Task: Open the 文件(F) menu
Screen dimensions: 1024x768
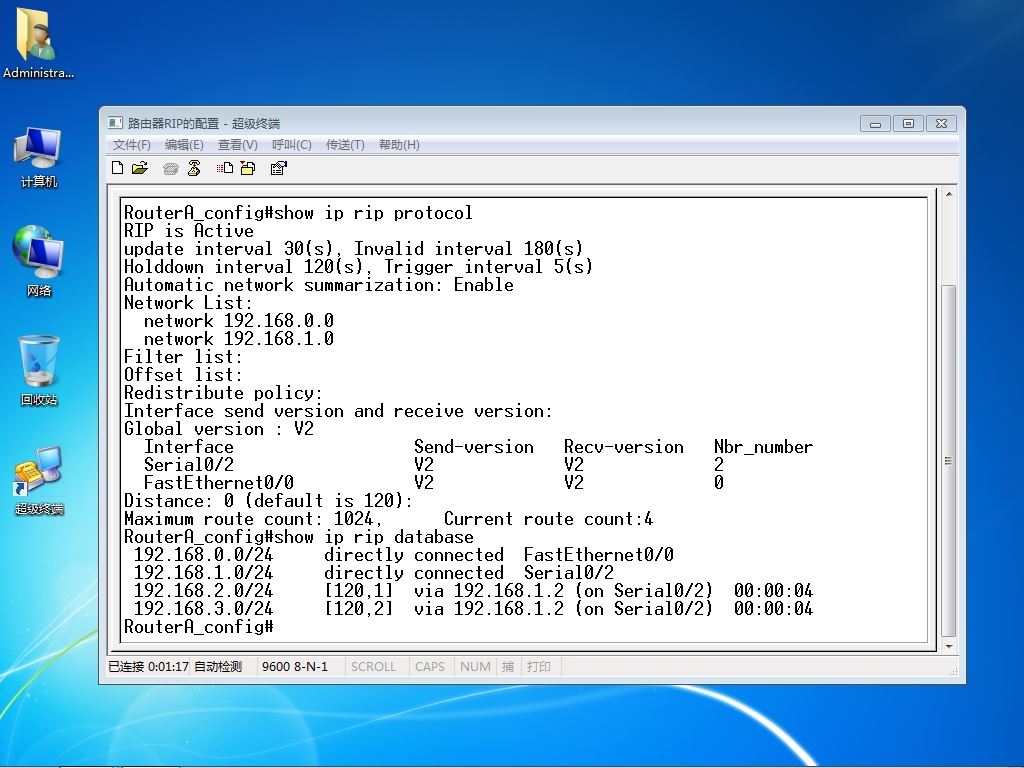Action: pos(131,144)
